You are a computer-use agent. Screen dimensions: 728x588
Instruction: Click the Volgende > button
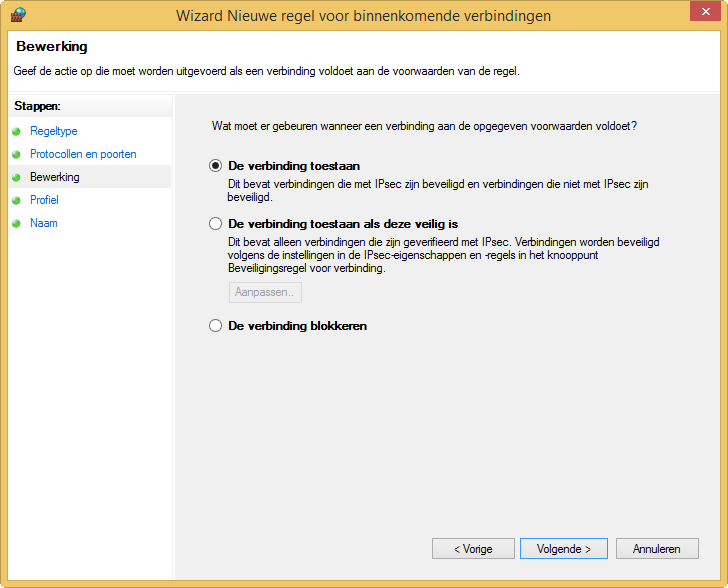564,549
